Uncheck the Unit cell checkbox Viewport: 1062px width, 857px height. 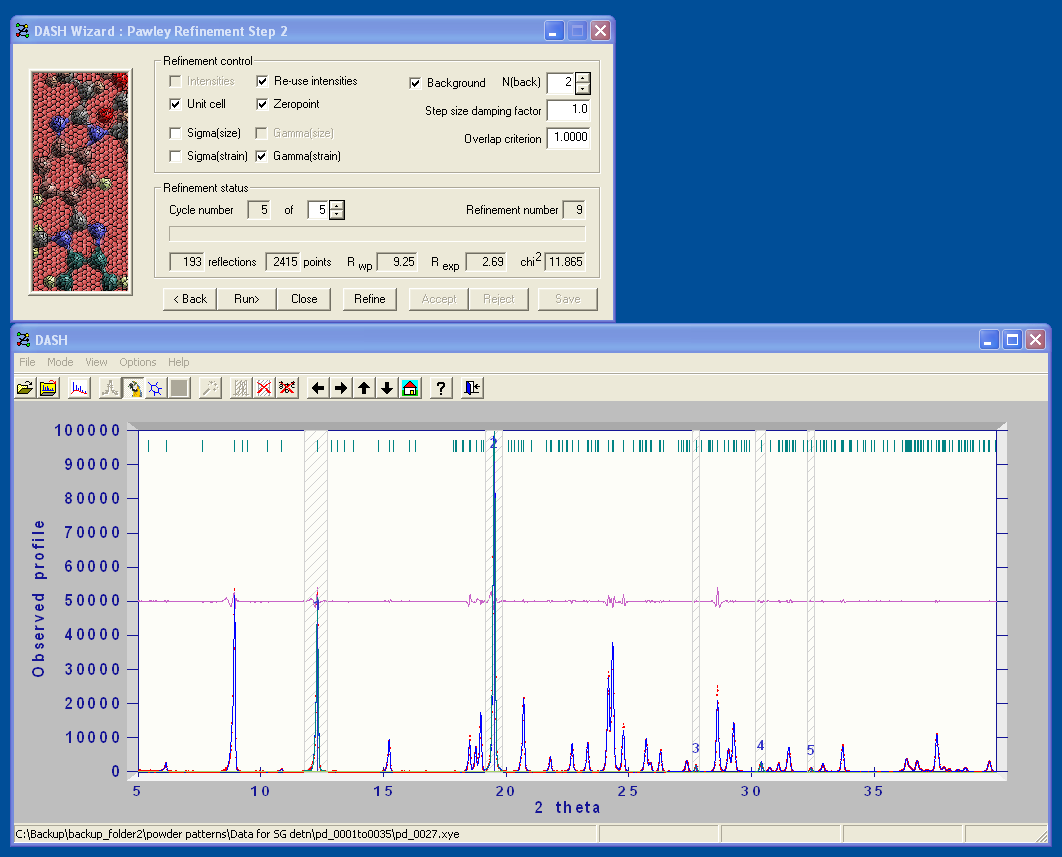(175, 104)
